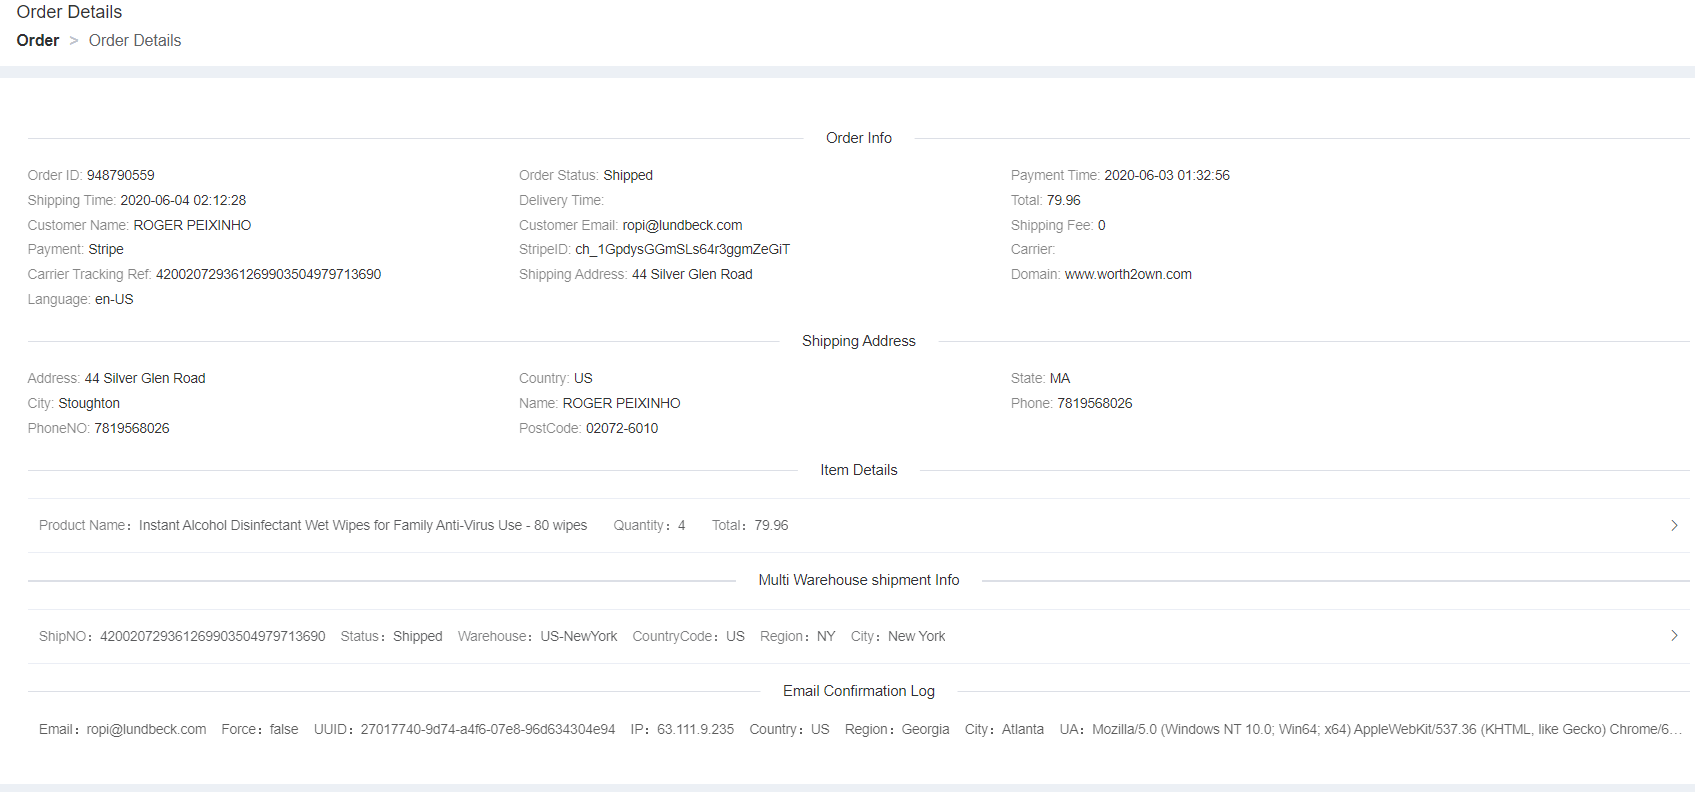Select the Order ID 948790559
The image size is (1695, 792).
[x=120, y=175]
